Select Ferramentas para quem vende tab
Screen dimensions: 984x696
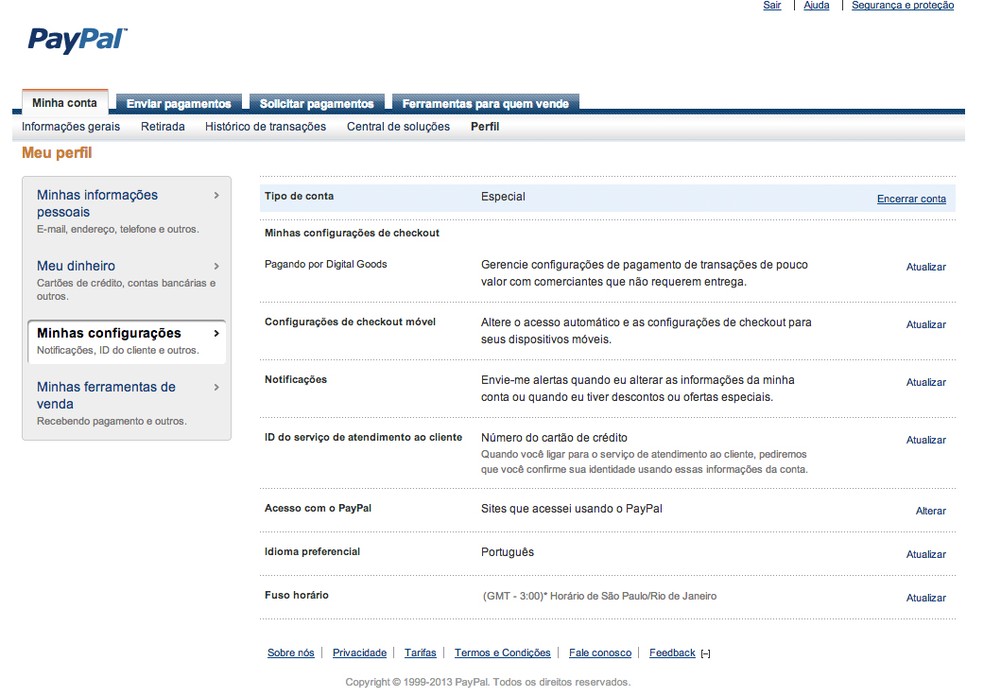coord(486,104)
